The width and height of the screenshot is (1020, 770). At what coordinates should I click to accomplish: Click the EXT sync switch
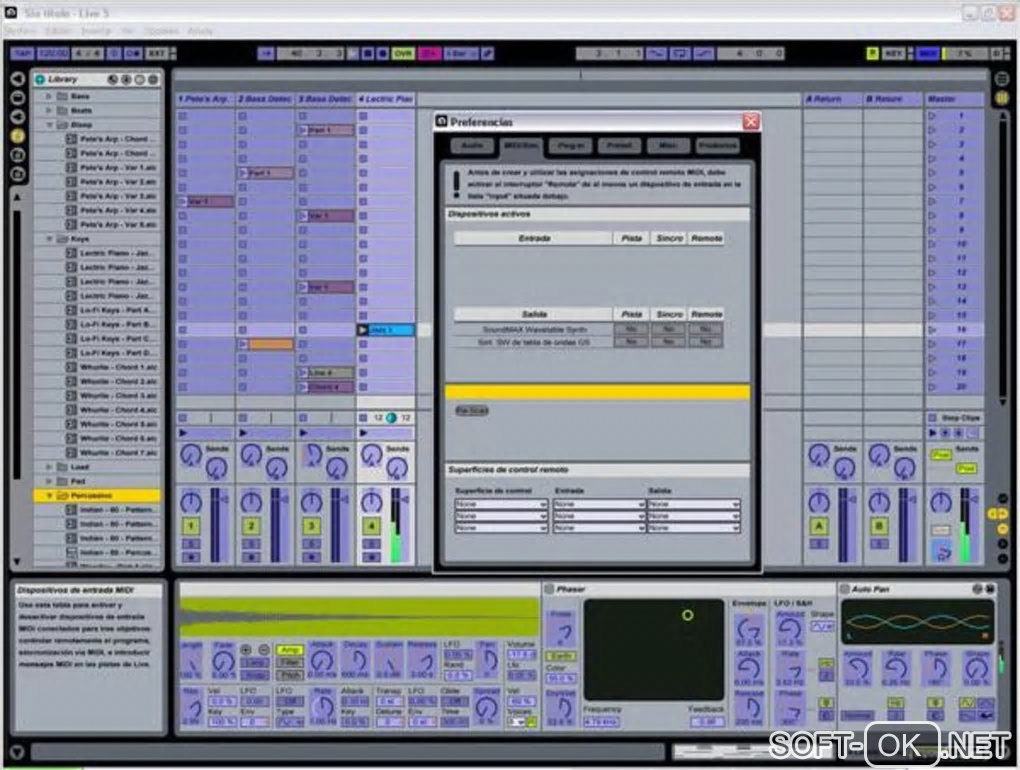(155, 53)
